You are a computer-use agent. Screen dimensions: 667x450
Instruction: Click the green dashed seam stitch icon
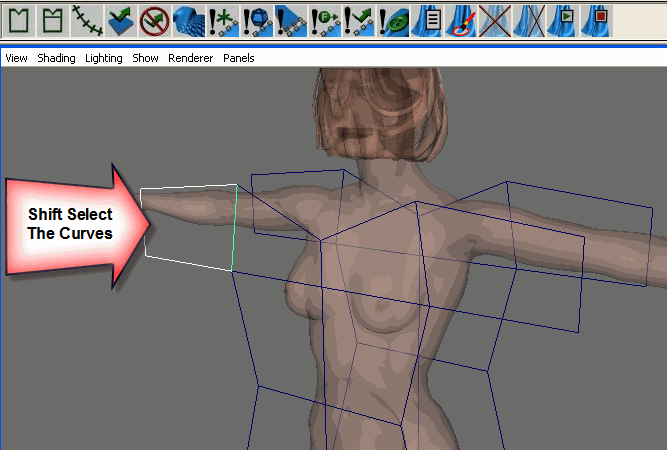pos(87,17)
